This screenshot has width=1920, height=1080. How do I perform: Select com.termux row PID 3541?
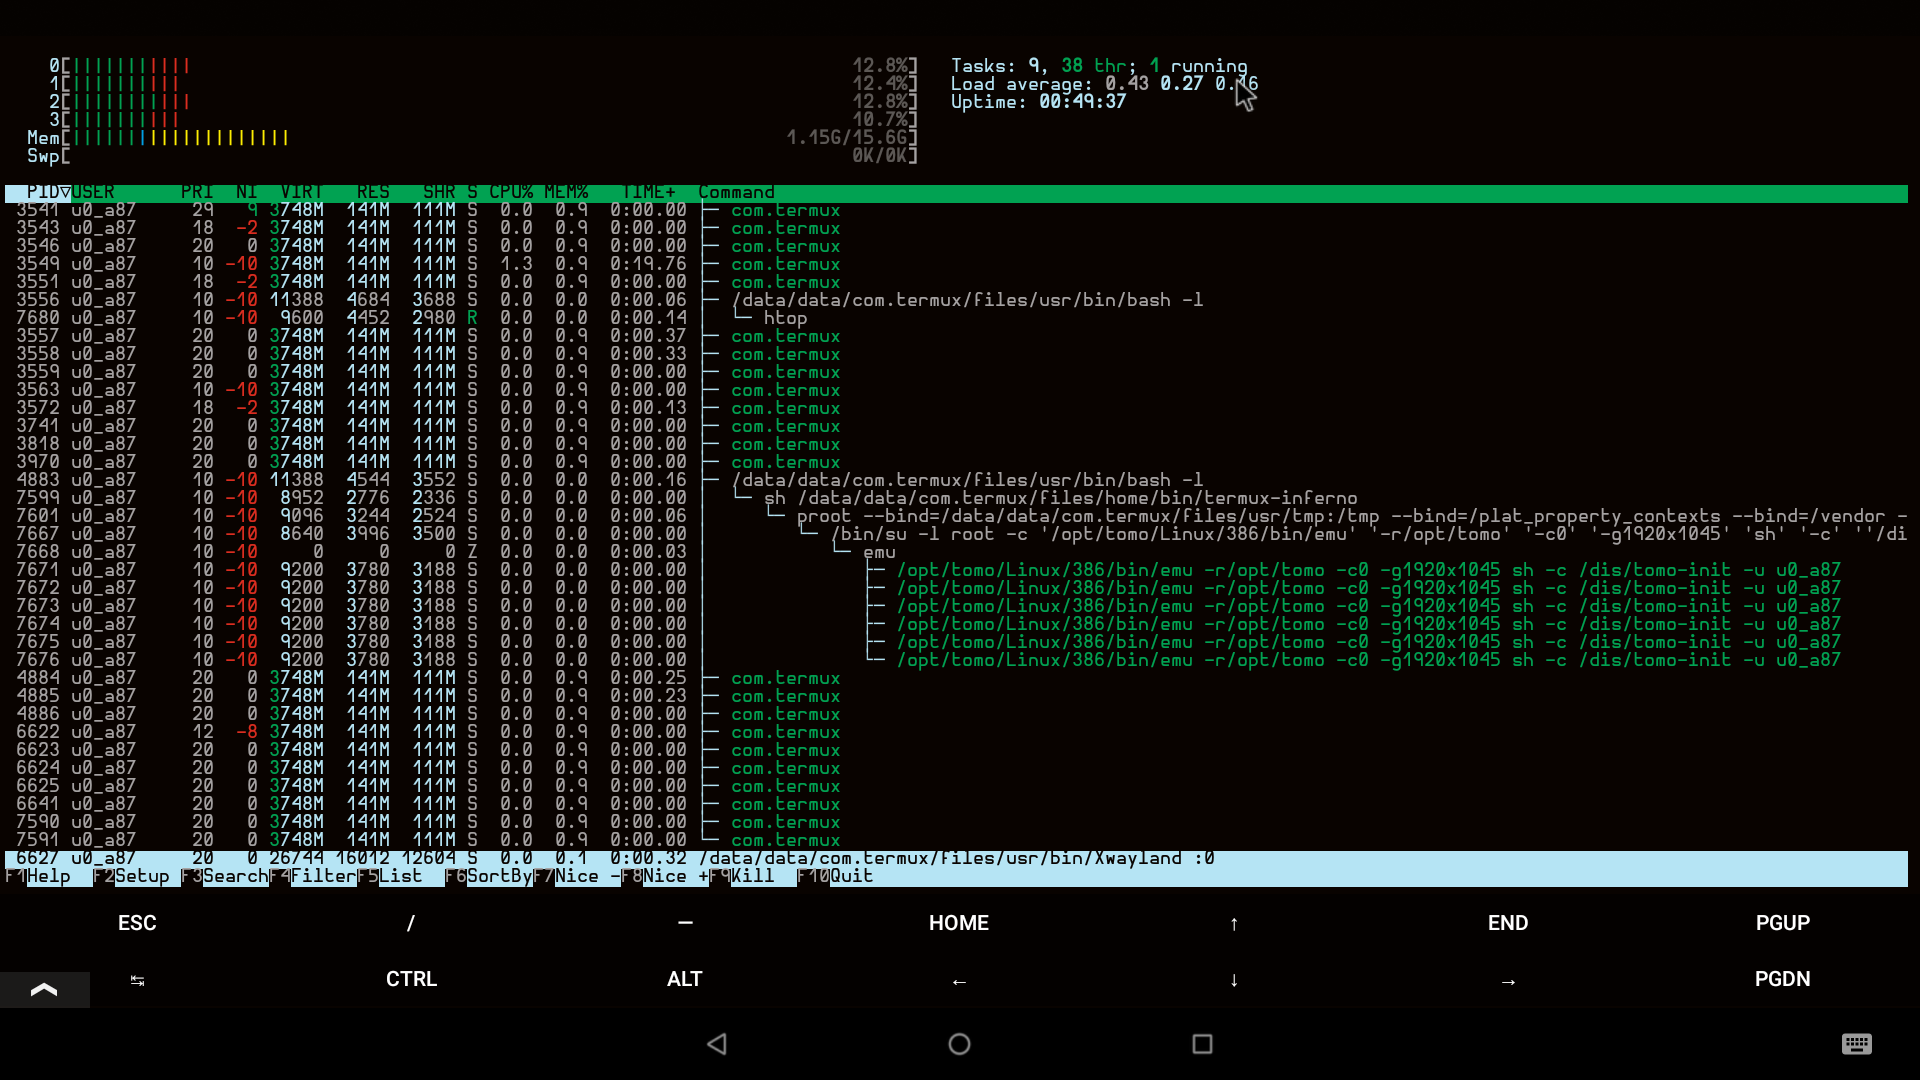tap(956, 210)
